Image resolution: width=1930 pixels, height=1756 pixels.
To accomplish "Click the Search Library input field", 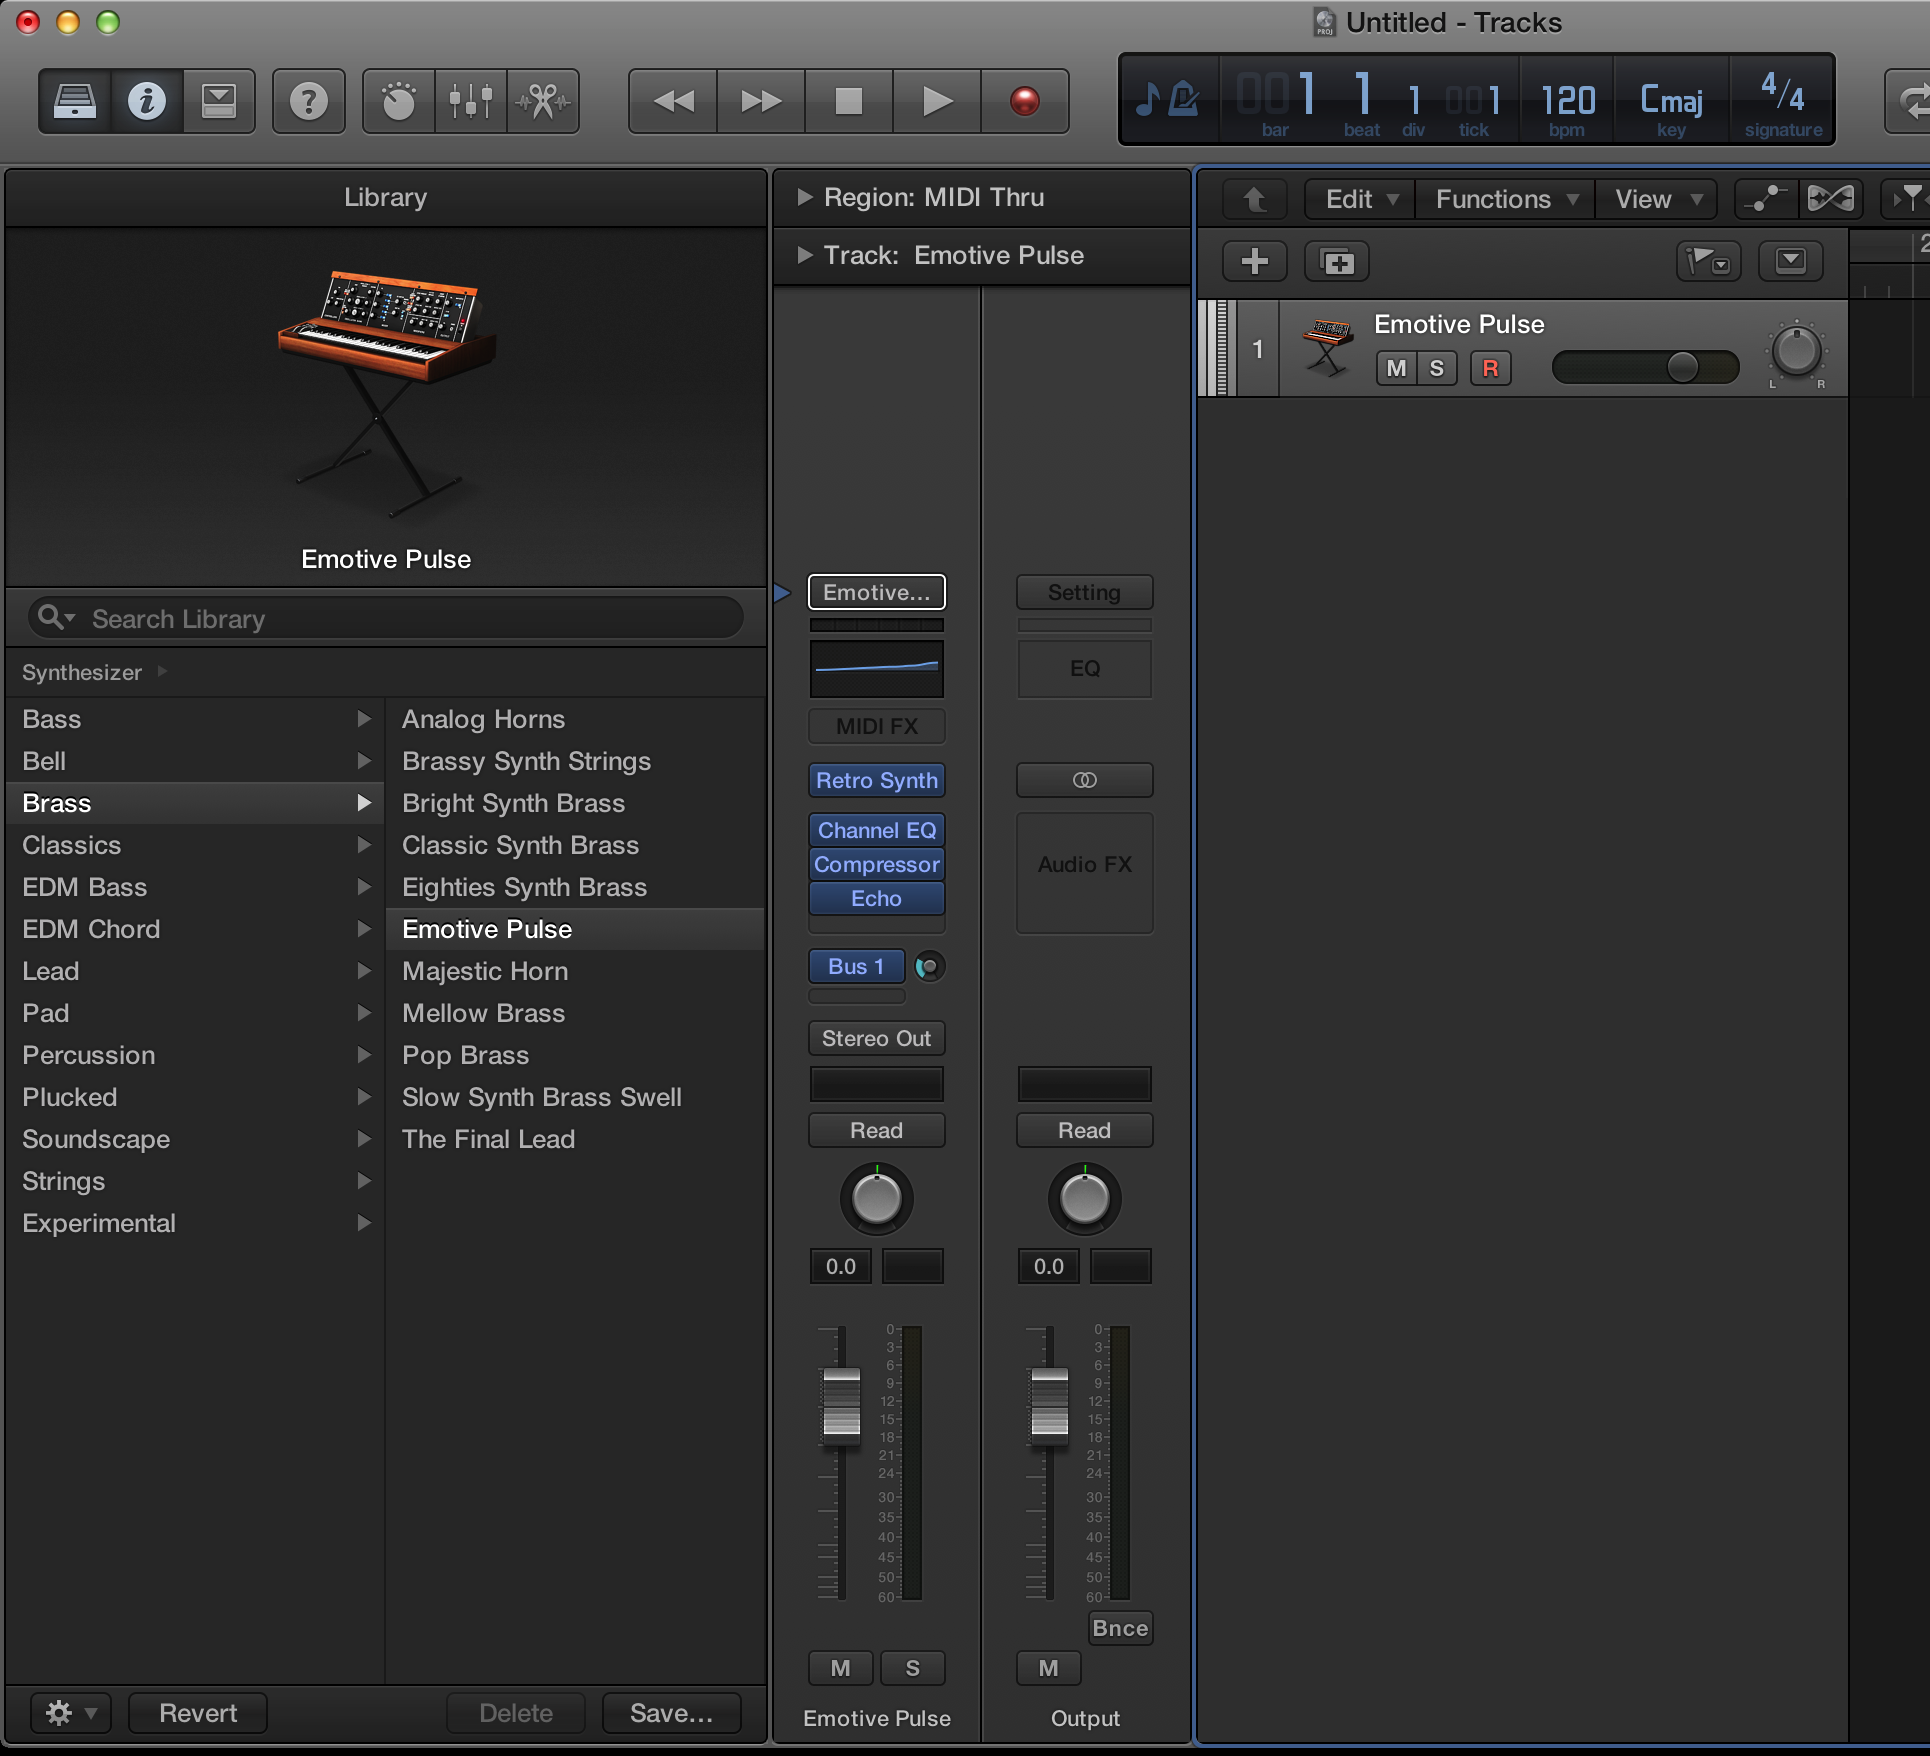I will 383,617.
